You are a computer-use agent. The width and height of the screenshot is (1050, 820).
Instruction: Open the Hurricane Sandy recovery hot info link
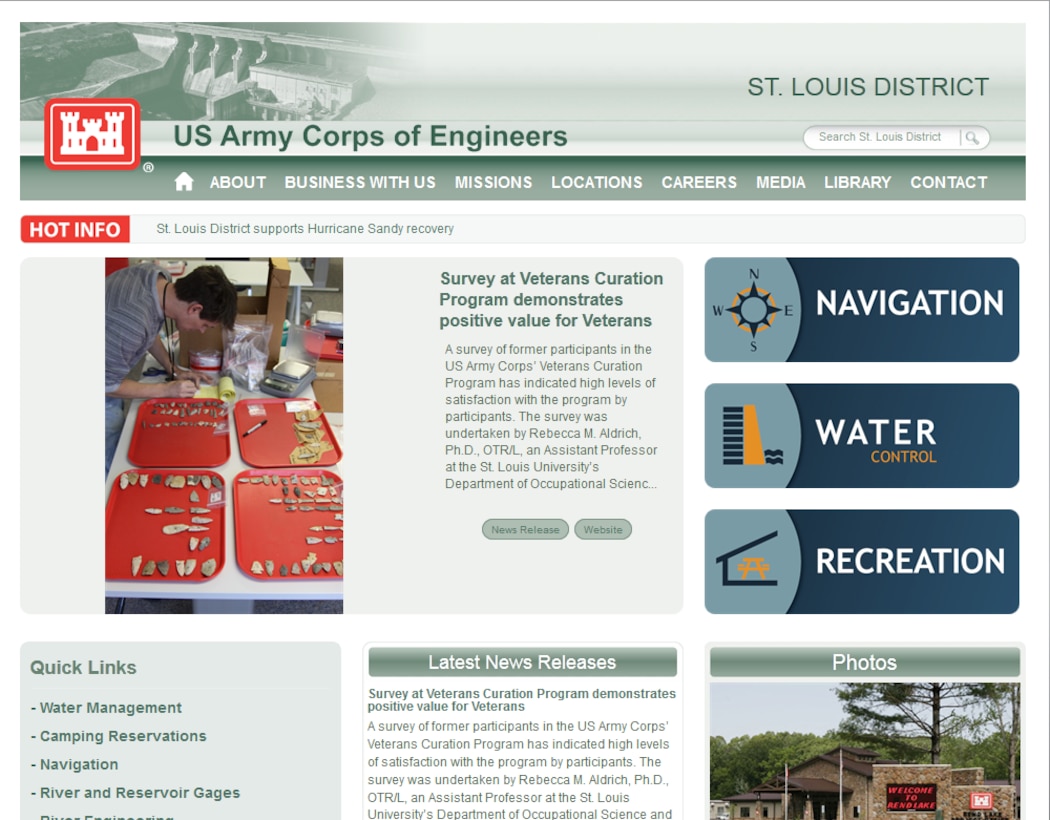(305, 229)
